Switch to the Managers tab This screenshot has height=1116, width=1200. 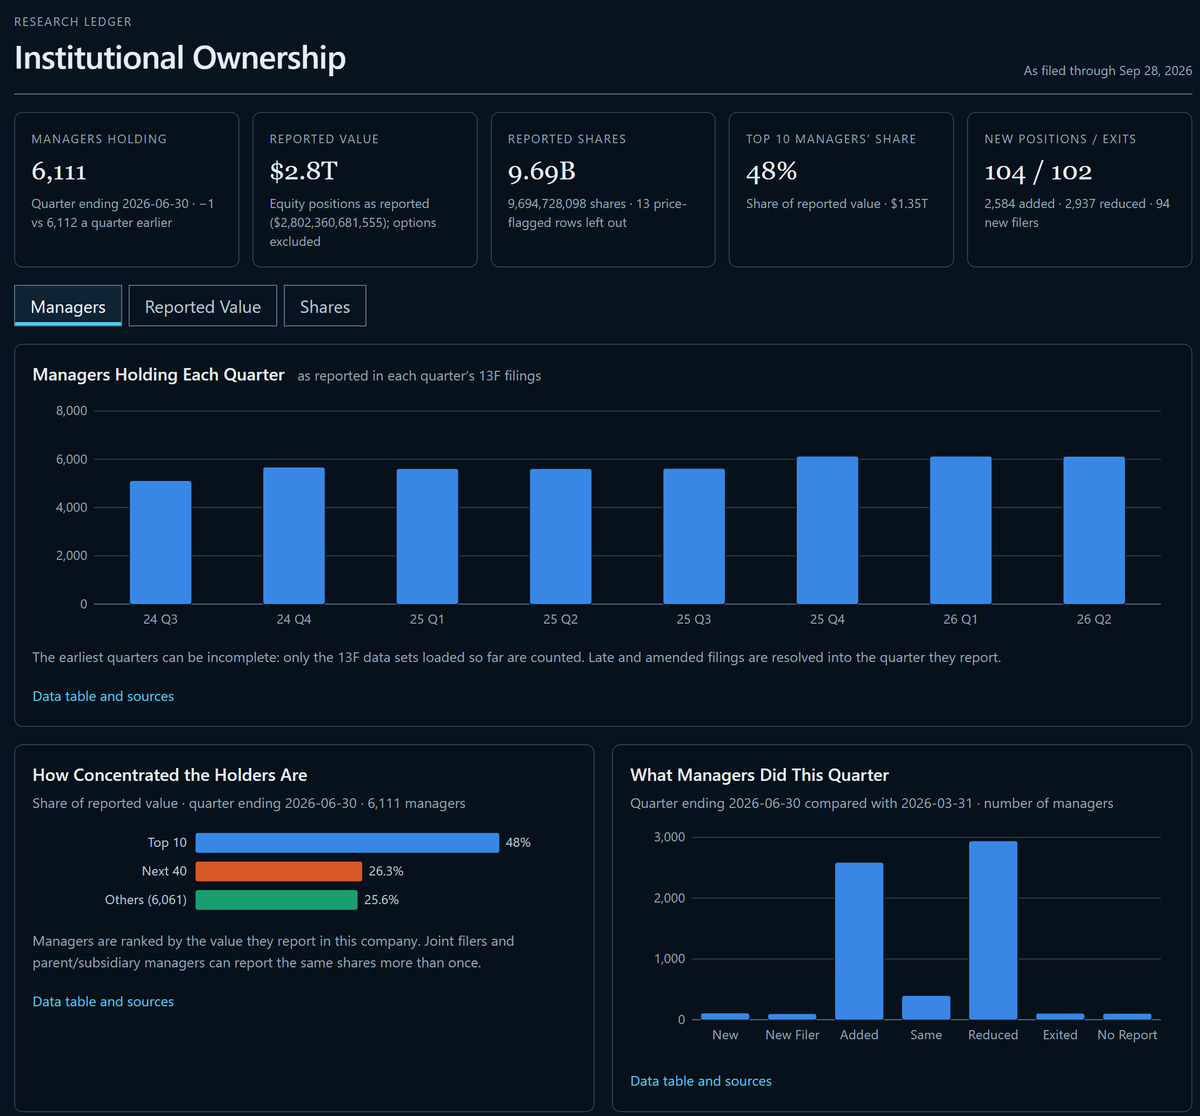(68, 306)
